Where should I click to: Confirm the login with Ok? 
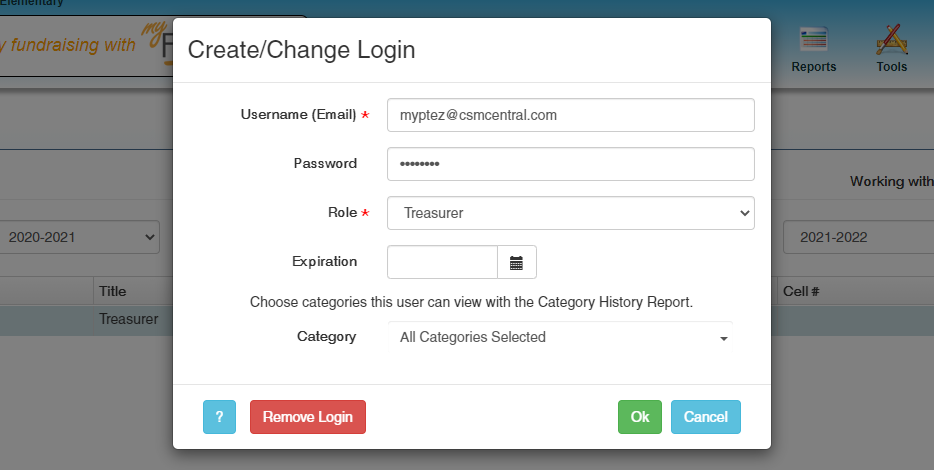[640, 417]
